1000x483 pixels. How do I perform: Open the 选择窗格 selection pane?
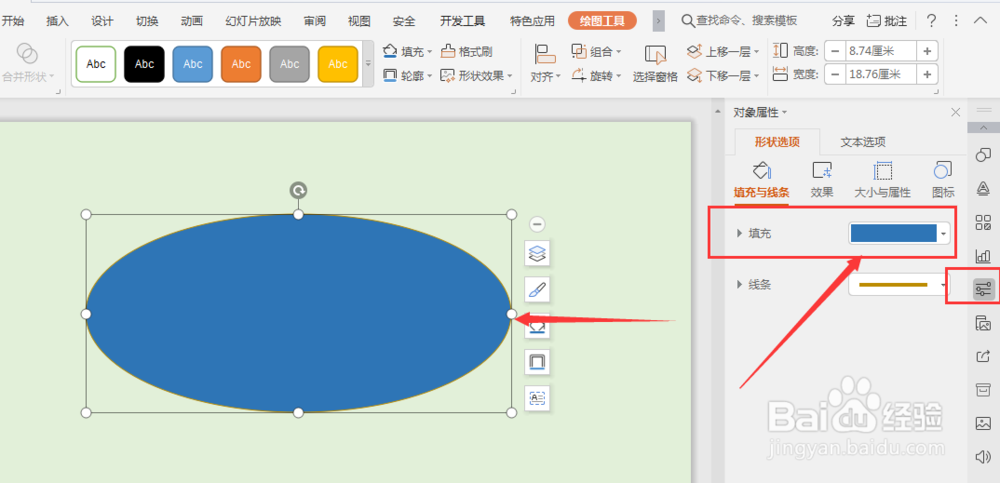coord(655,64)
